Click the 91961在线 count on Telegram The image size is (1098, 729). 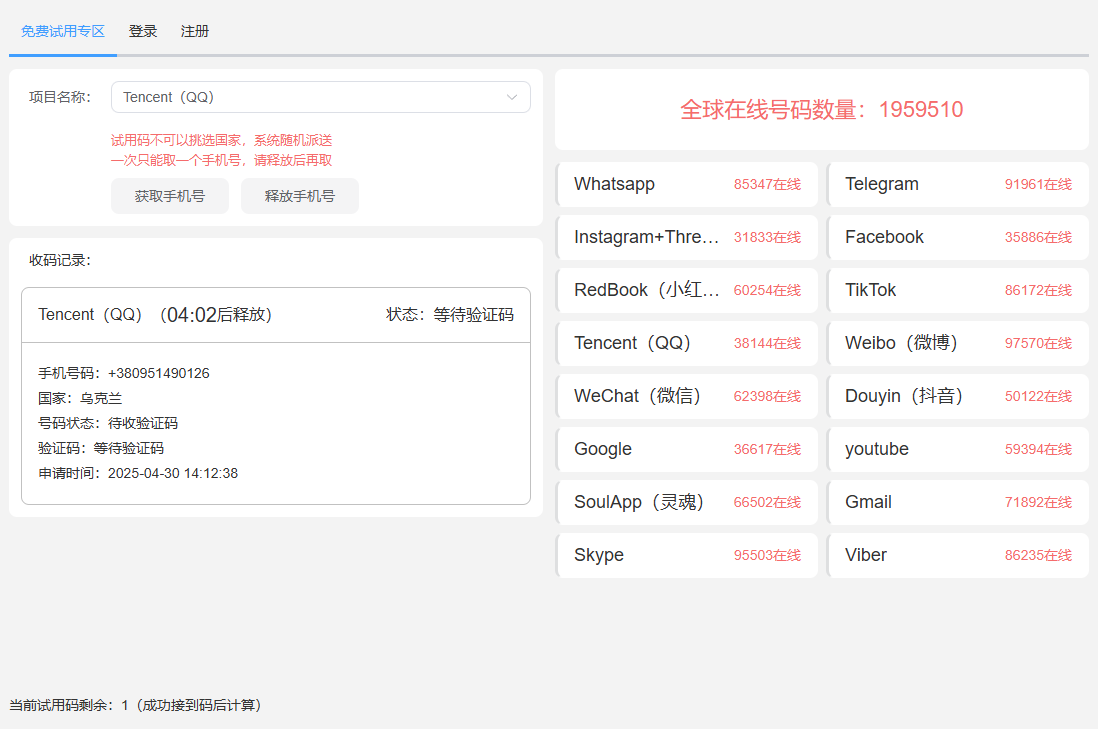1038,184
